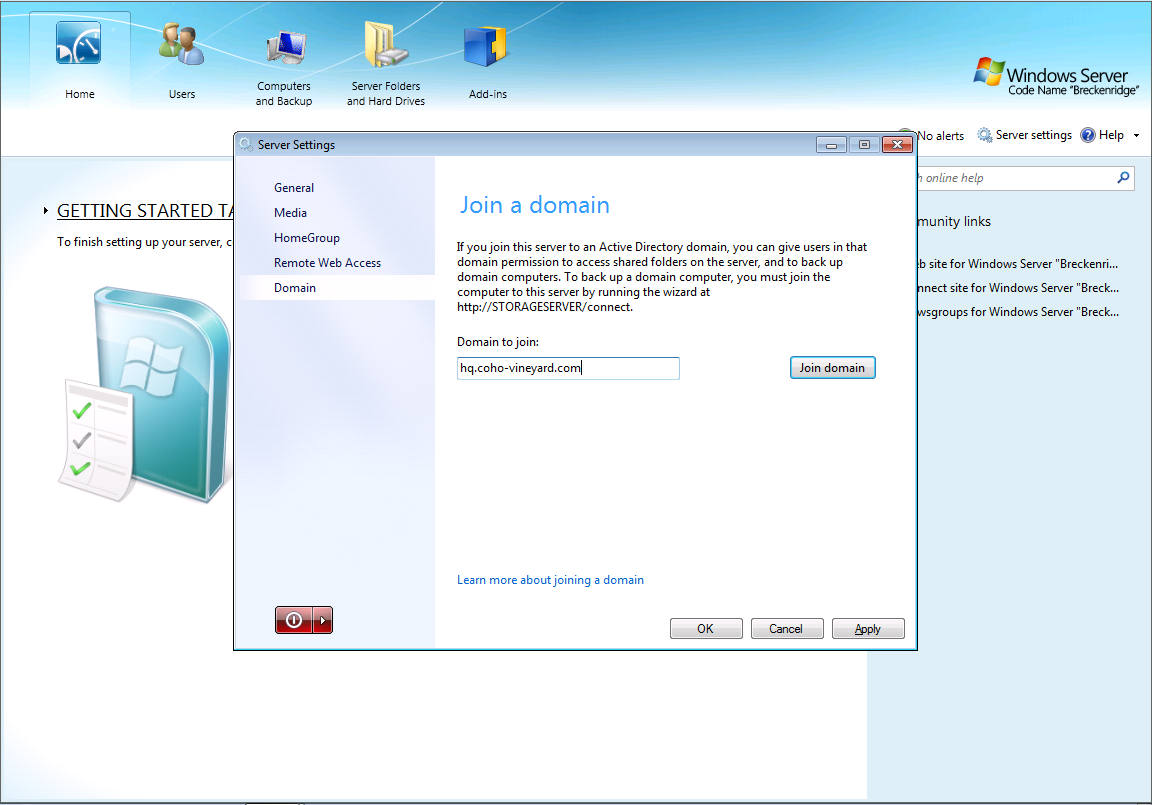The image size is (1152, 805).
Task: Click the server checklist illustration
Action: click(144, 395)
